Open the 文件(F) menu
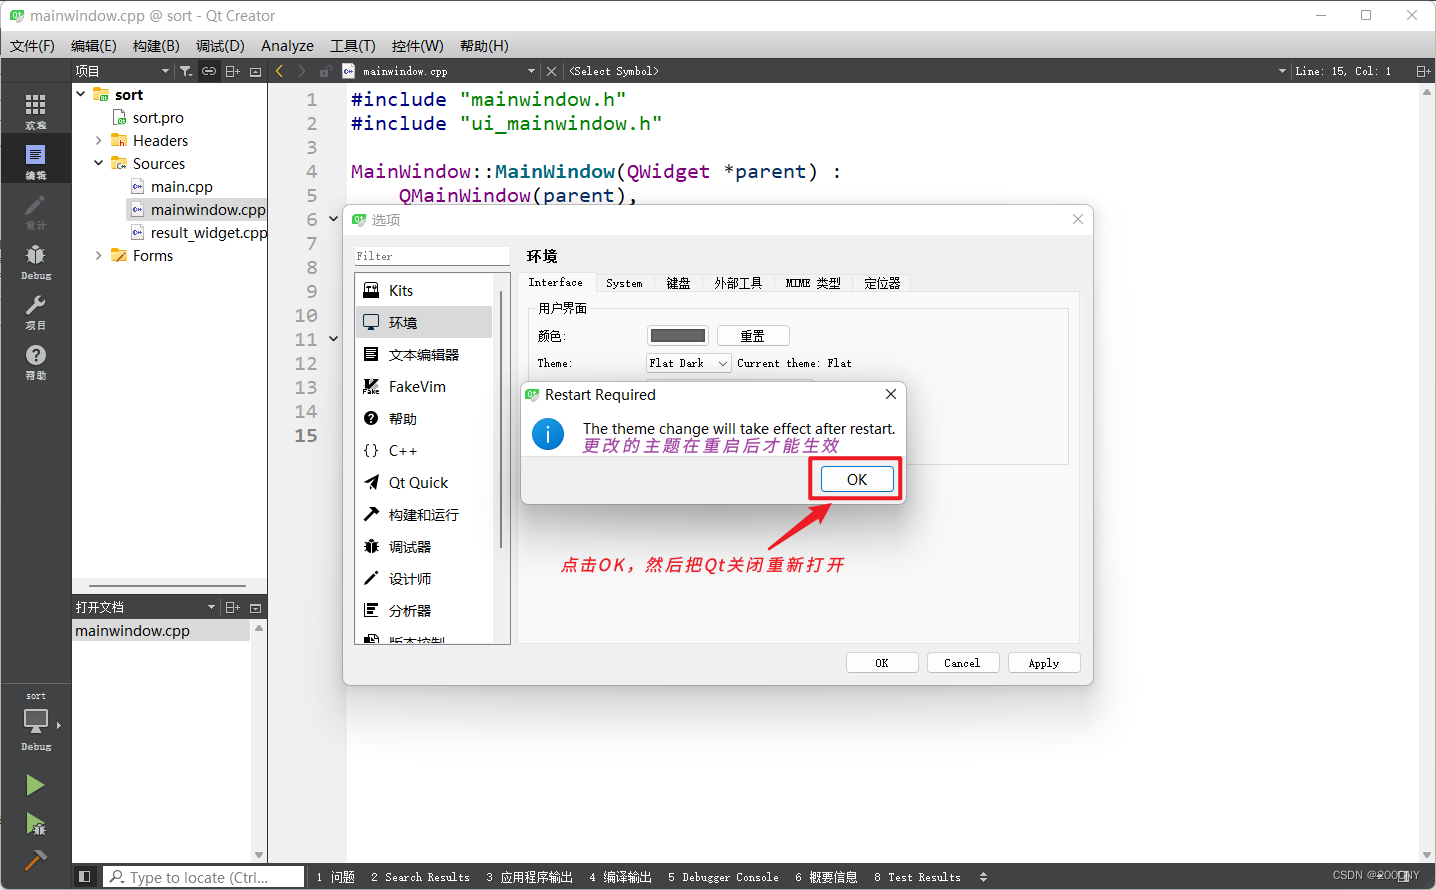1436x890 pixels. [32, 46]
